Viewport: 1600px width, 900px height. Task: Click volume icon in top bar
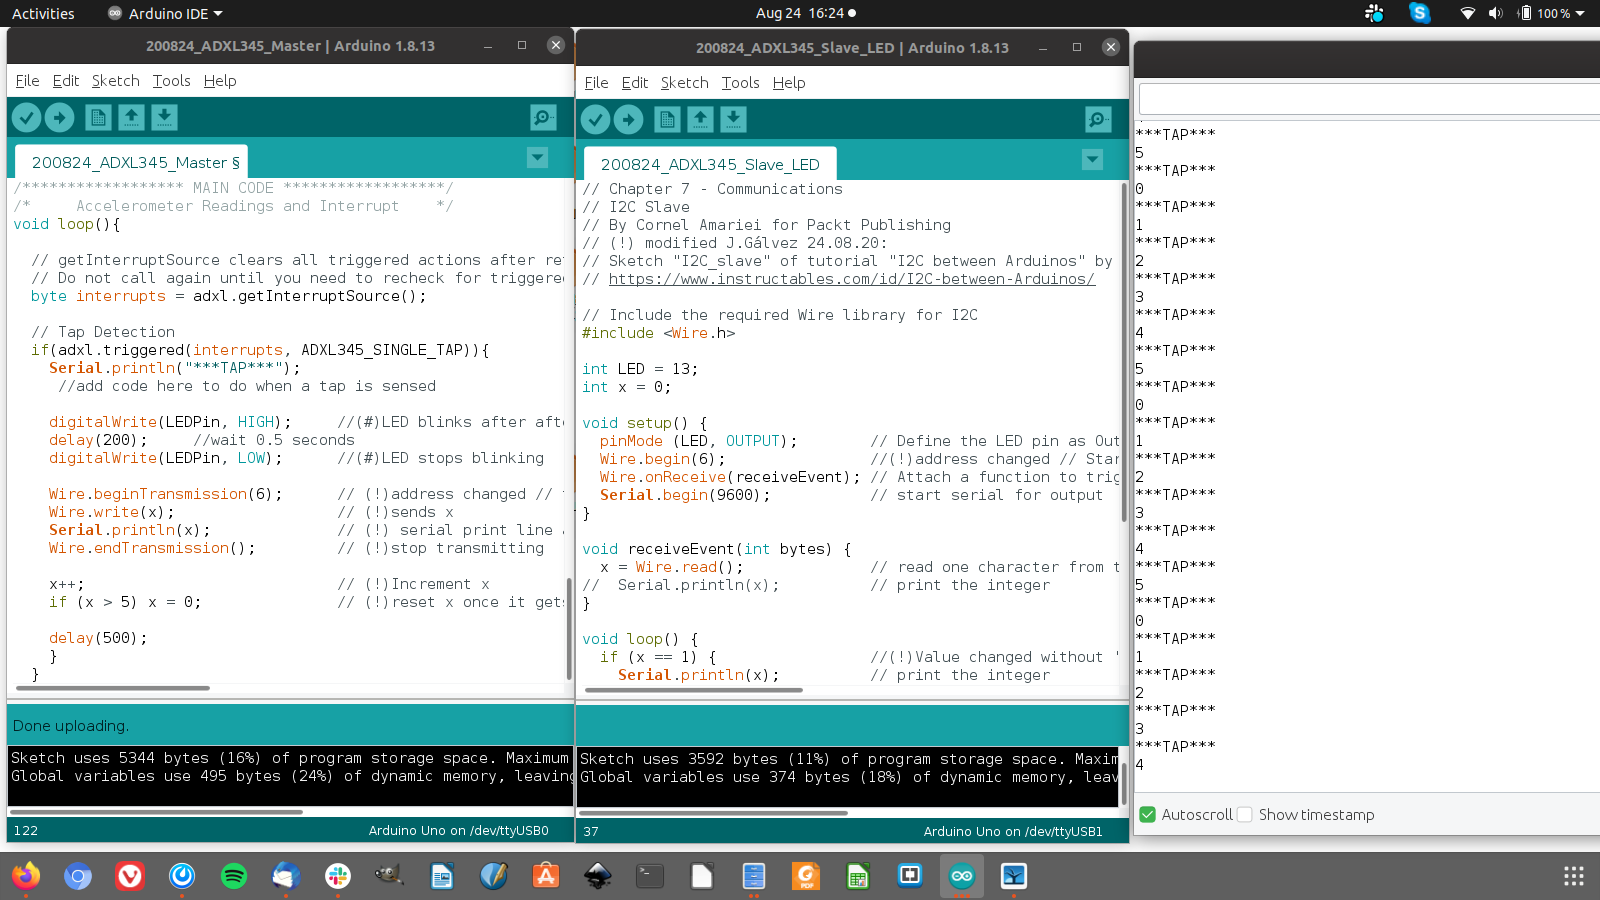[x=1496, y=13]
